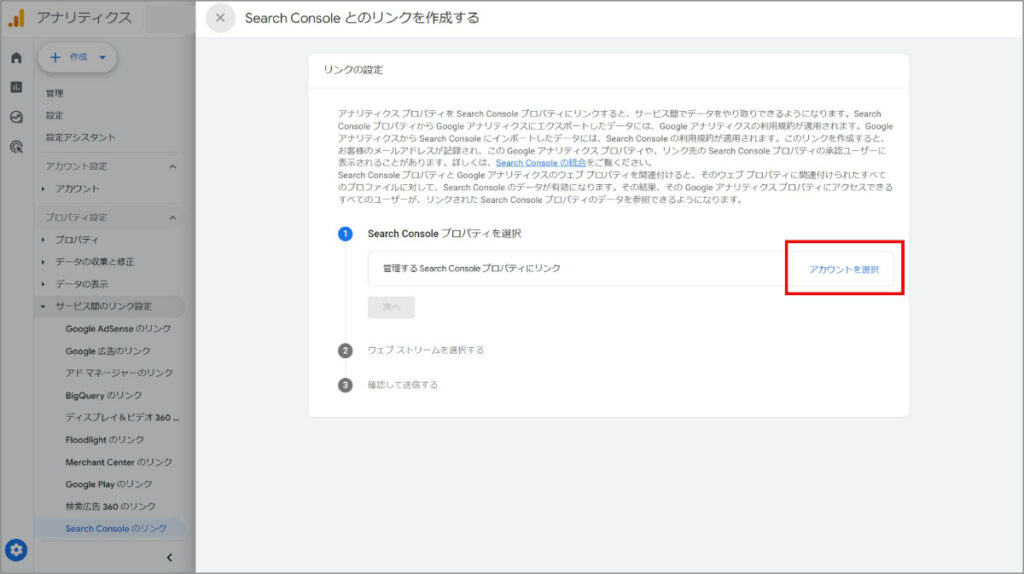Expand the プロパティ tree item
1024x574 pixels.
tap(43, 240)
